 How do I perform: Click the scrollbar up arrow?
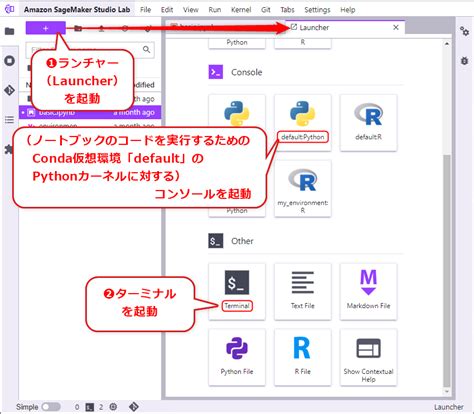pyautogui.click(x=447, y=44)
